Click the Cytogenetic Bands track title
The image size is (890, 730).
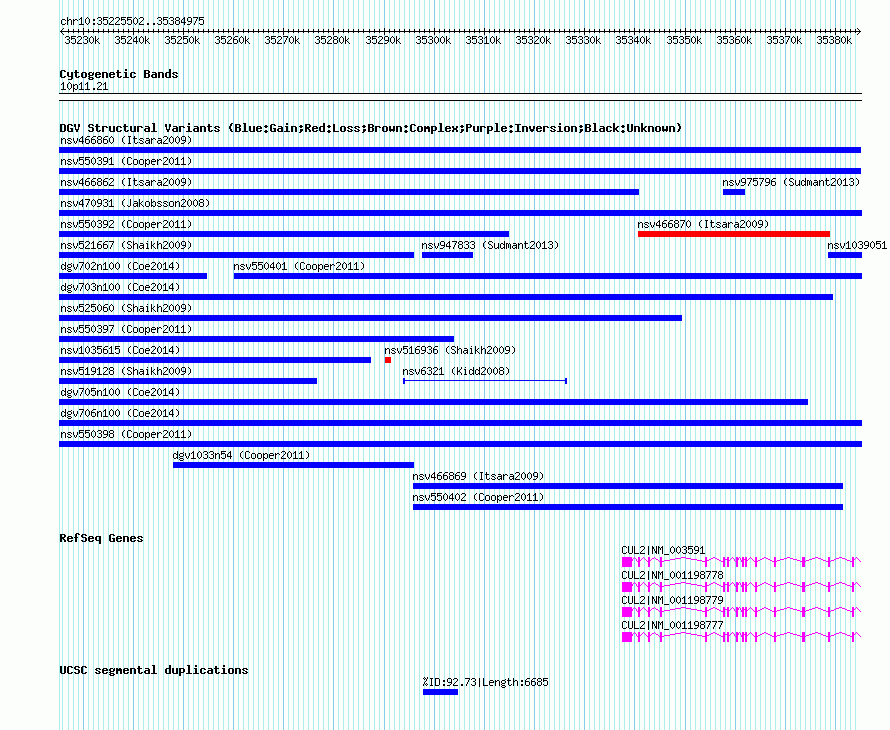[x=119, y=74]
